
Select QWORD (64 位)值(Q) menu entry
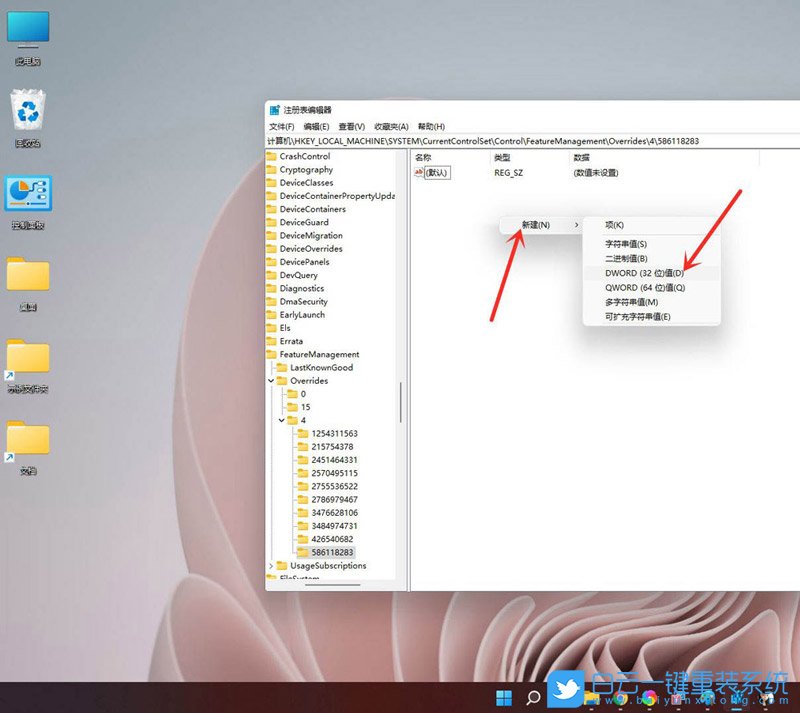point(645,288)
